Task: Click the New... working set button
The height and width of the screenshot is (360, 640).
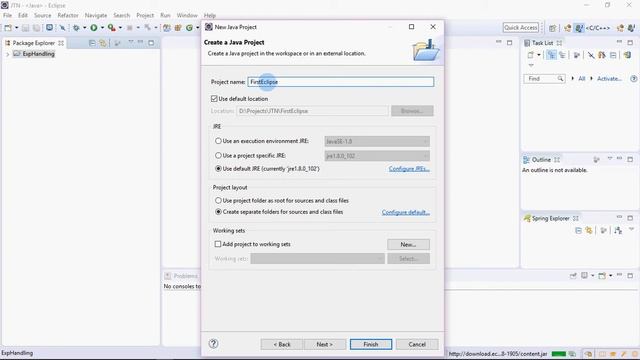Action: [408, 244]
